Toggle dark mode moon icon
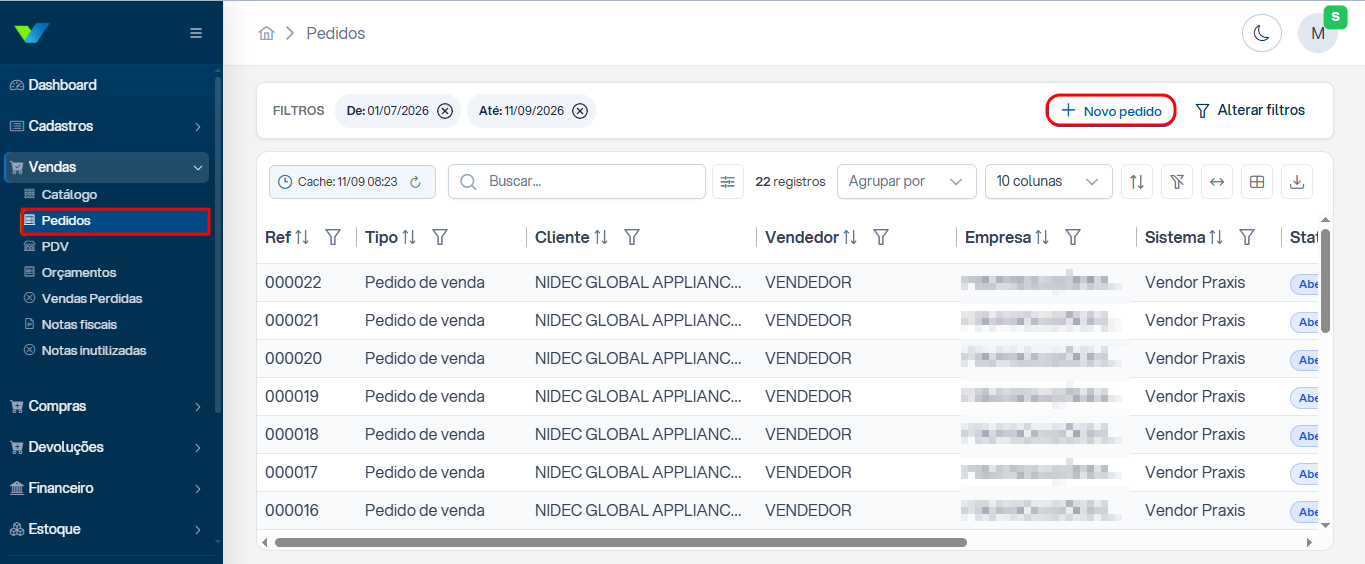The width and height of the screenshot is (1365, 564). tap(1262, 33)
